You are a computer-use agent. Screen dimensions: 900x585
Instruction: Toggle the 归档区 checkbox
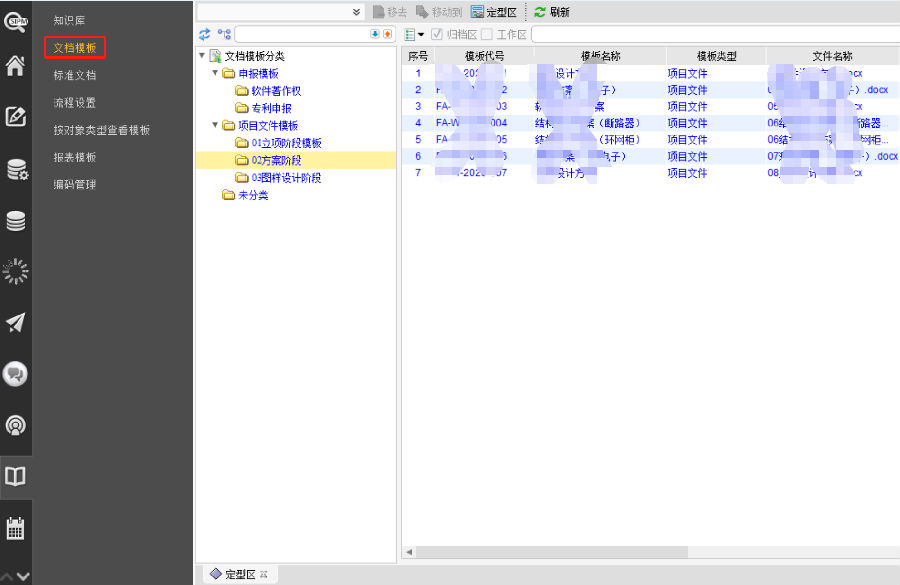click(x=437, y=34)
